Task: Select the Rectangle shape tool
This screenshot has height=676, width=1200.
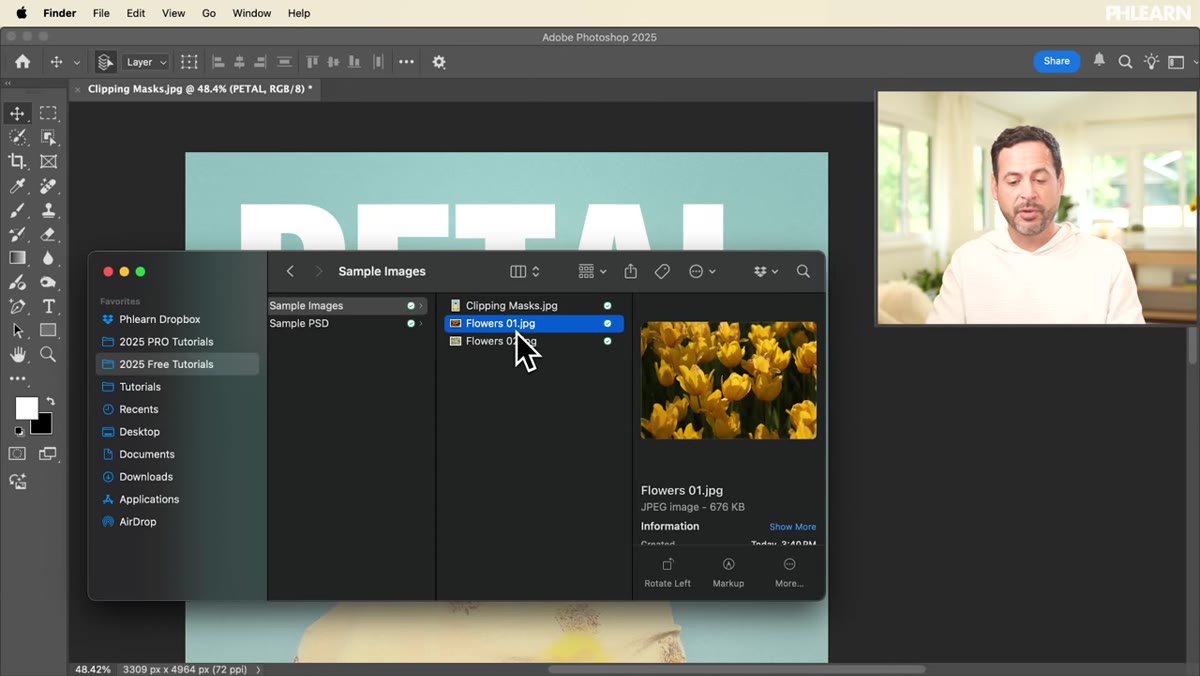Action: click(48, 330)
